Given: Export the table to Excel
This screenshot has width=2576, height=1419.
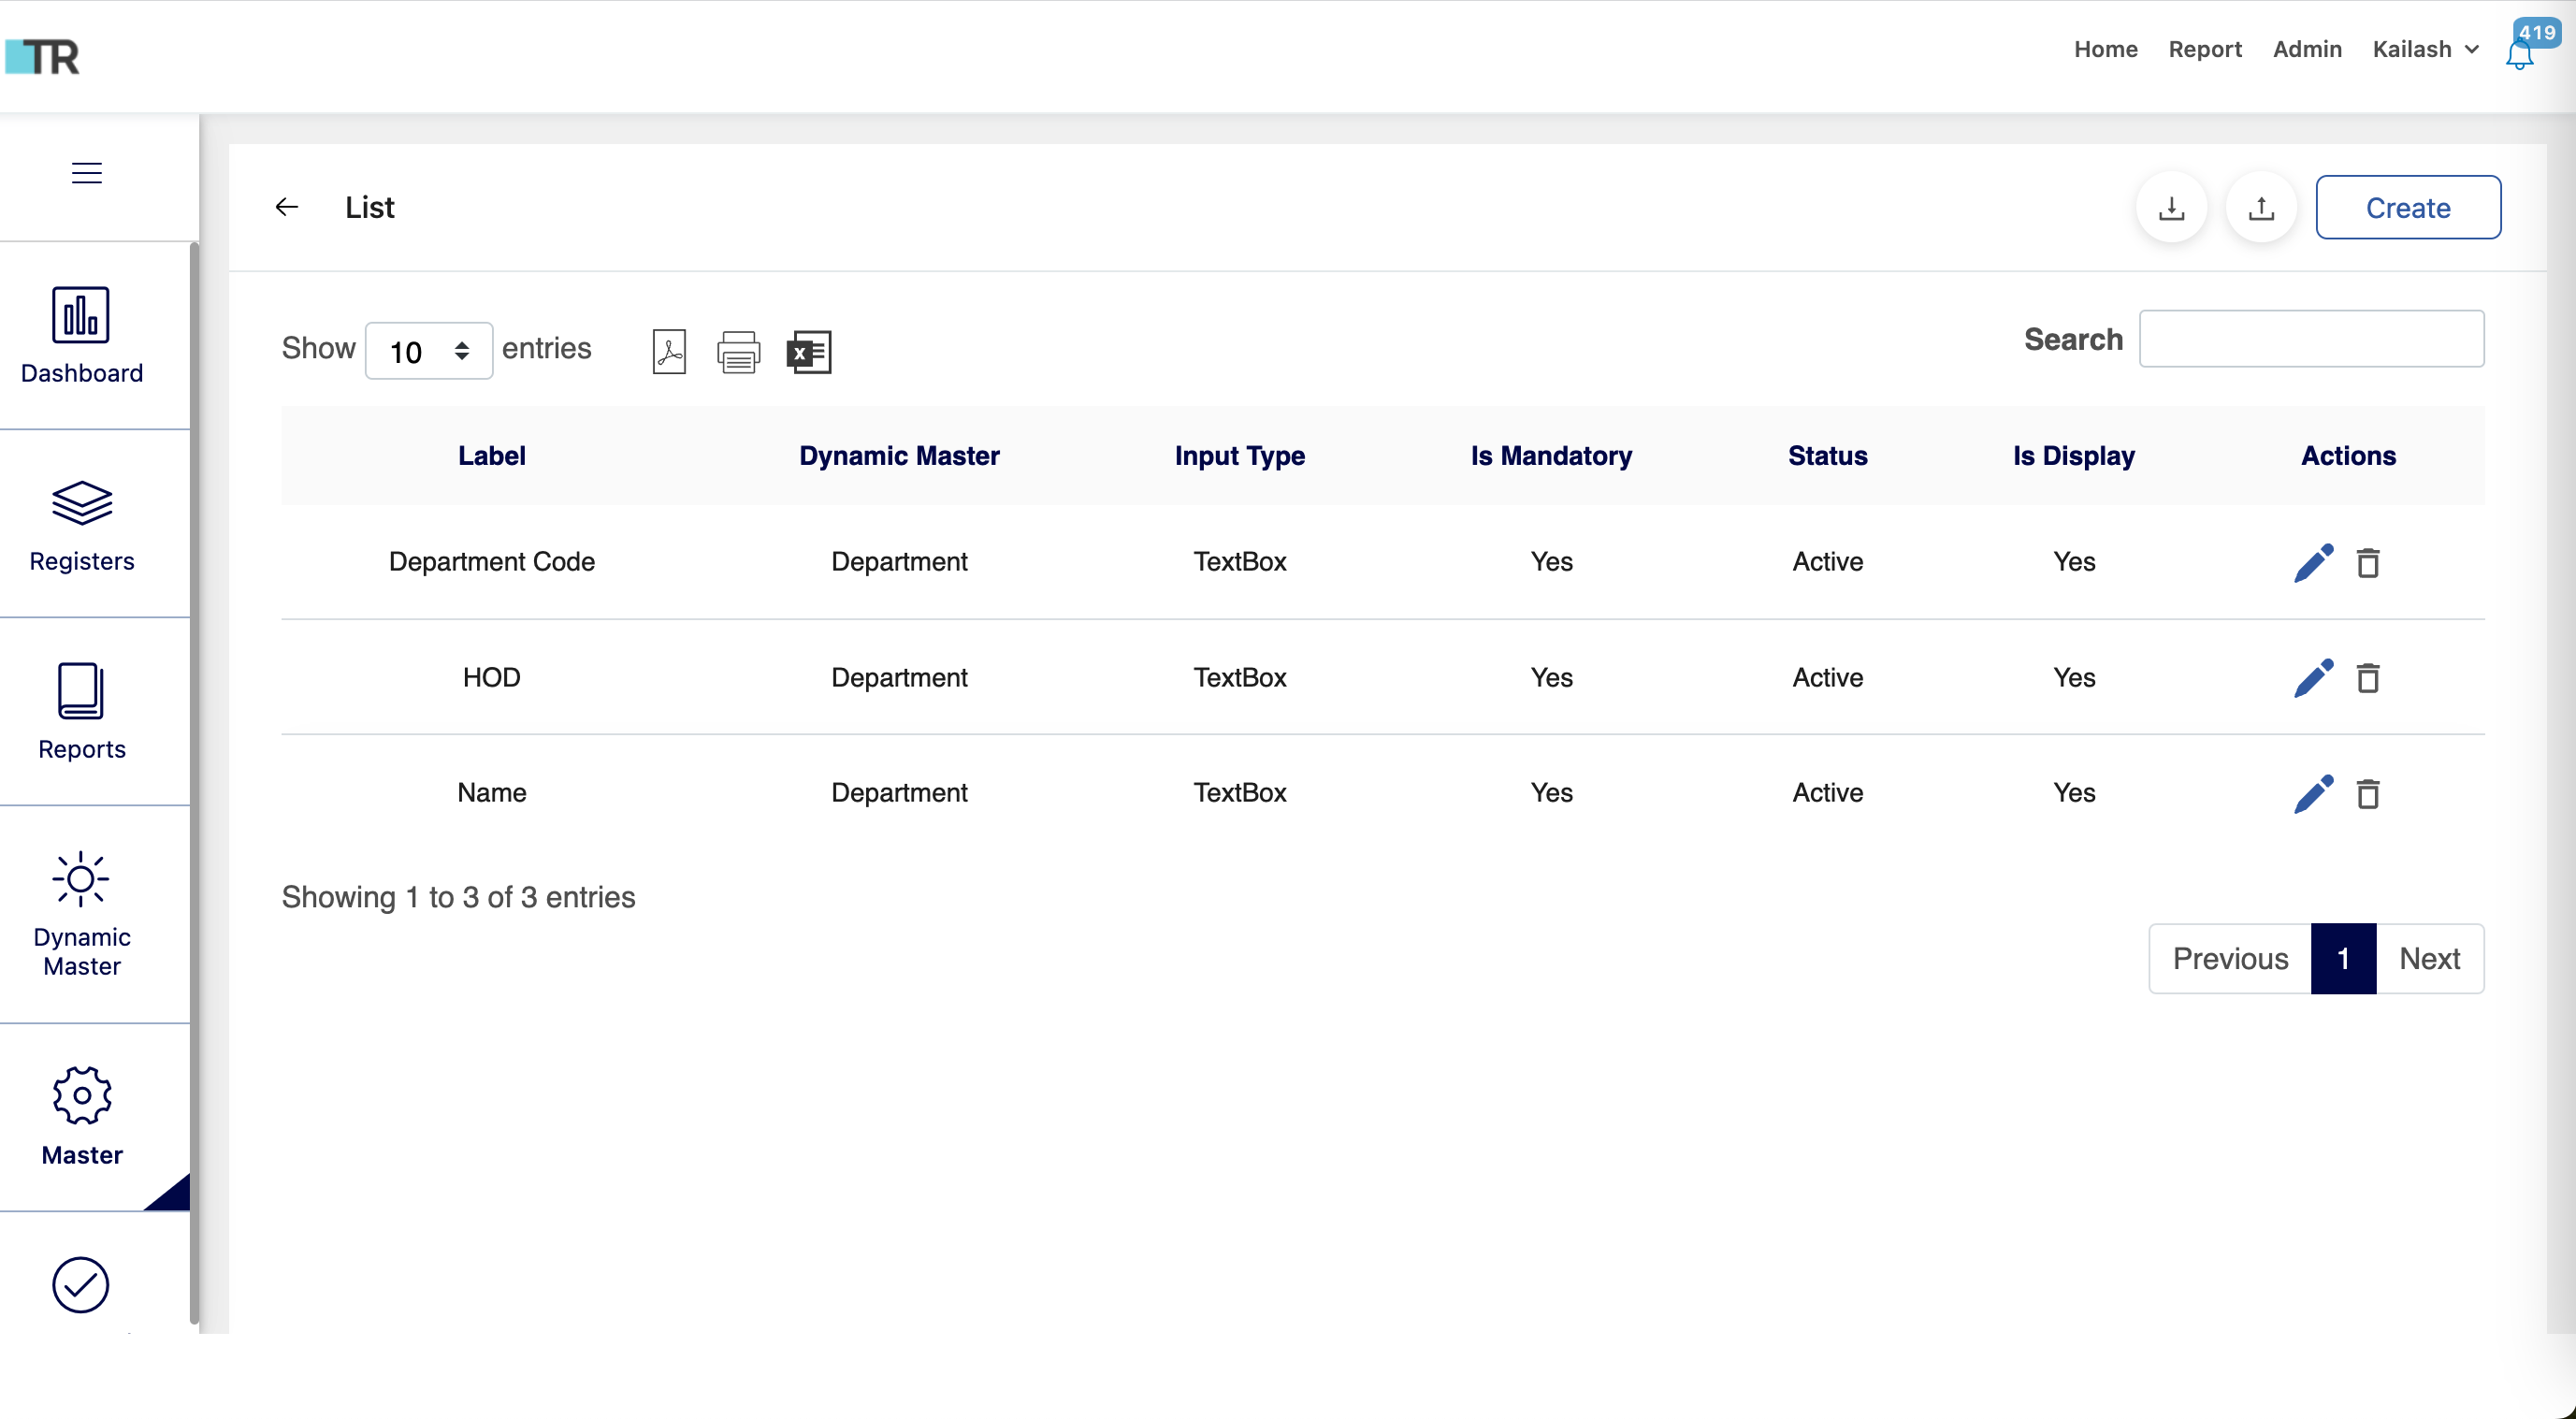Looking at the screenshot, I should tap(809, 351).
